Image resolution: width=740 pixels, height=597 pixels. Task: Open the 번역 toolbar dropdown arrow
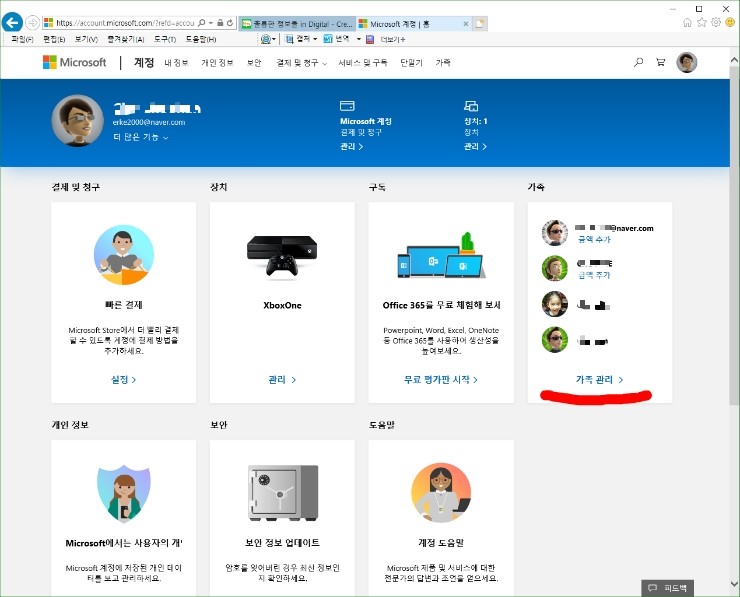[359, 39]
